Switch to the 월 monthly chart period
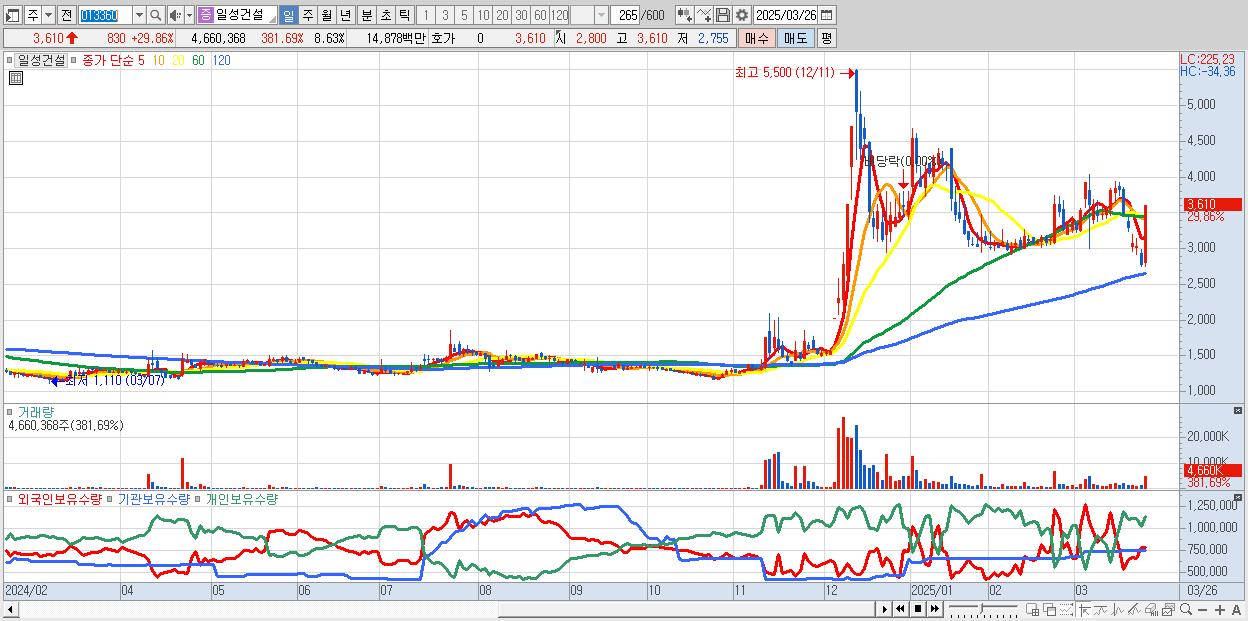Screen dimensions: 1248x621 point(326,15)
